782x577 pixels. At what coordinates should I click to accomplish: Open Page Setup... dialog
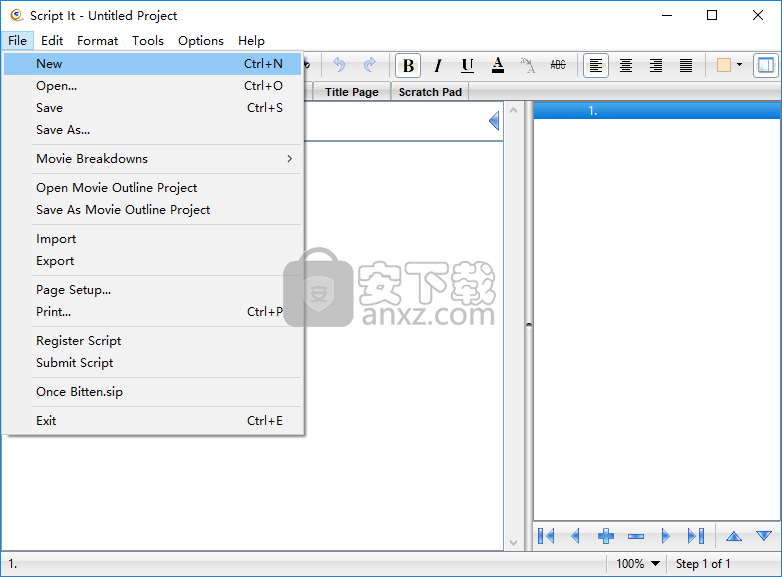pyautogui.click(x=153, y=290)
